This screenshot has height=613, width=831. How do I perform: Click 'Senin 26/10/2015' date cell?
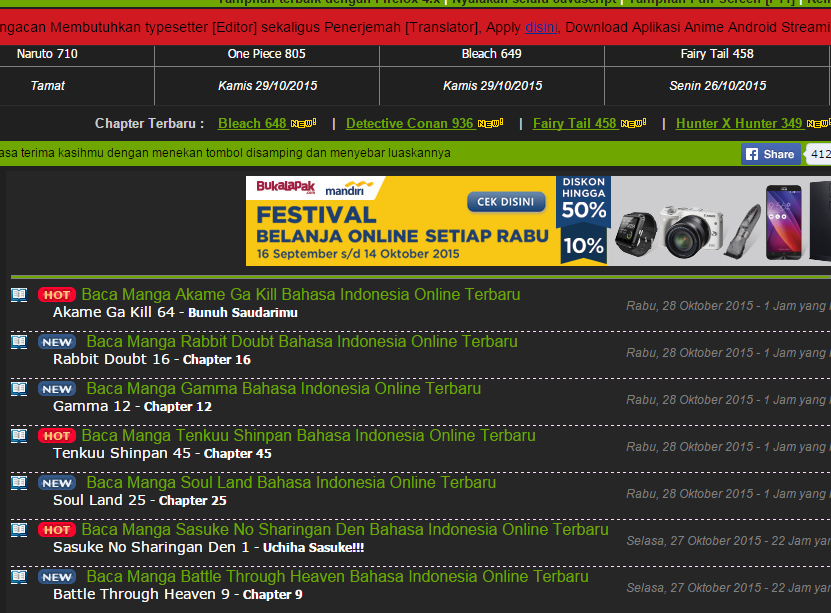tap(718, 86)
